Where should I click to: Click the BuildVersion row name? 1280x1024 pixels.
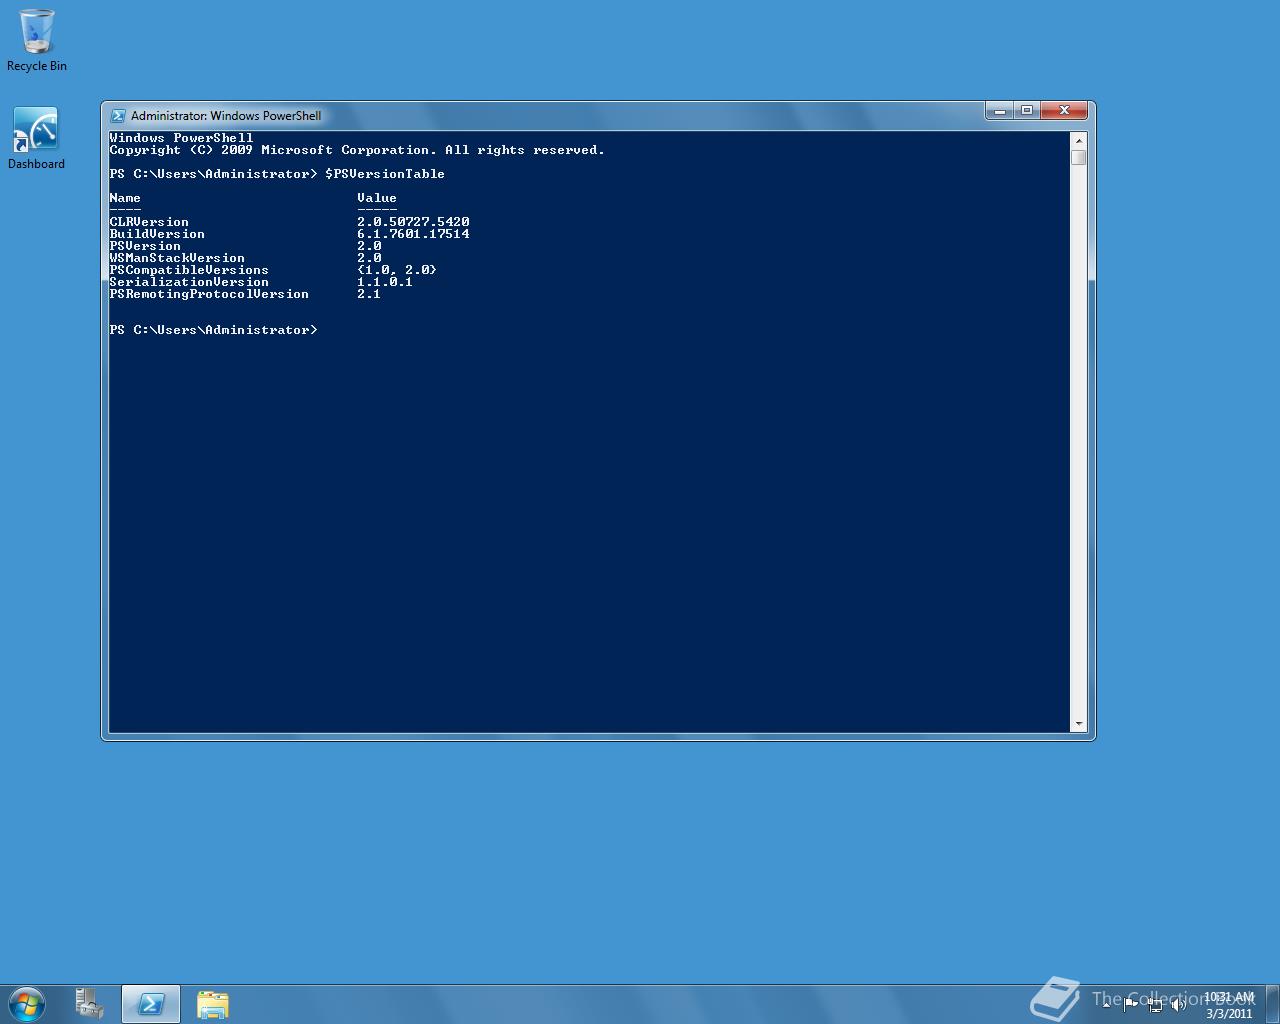point(157,234)
